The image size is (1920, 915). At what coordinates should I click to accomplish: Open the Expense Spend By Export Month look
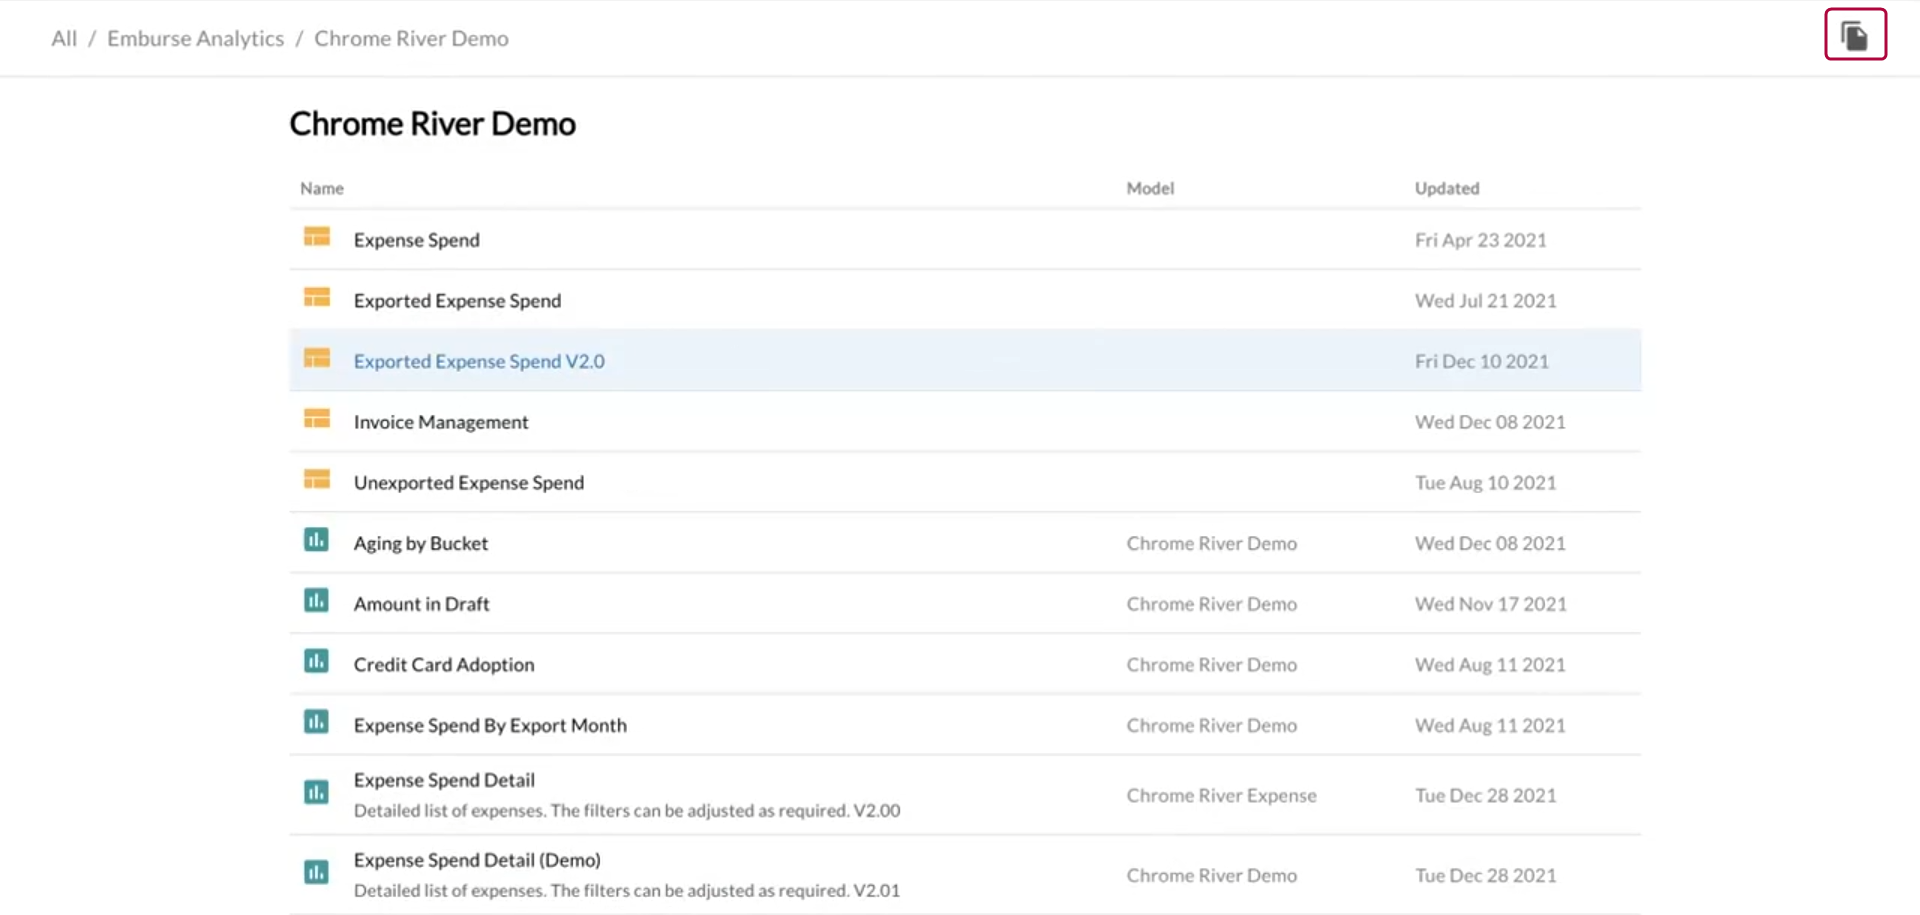point(490,725)
